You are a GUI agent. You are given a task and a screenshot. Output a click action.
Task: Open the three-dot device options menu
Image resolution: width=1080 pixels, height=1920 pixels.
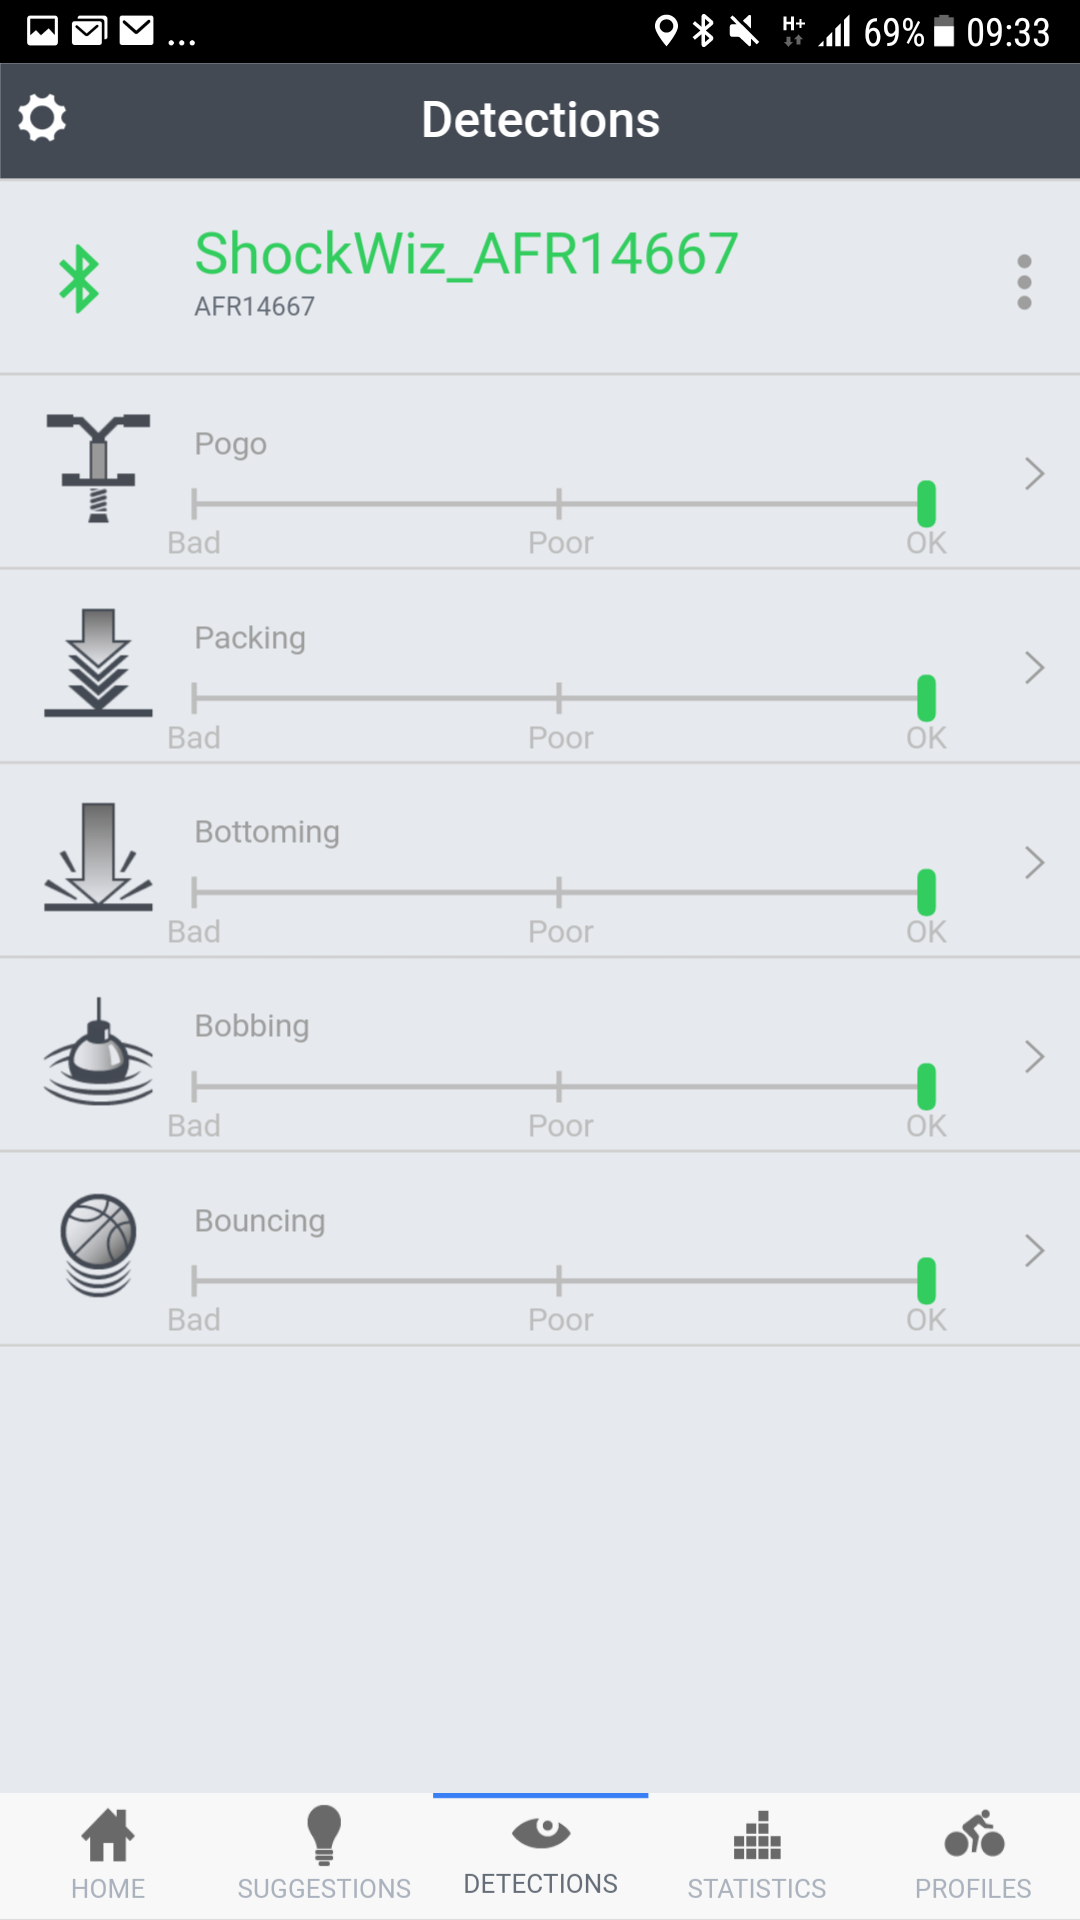1024,282
